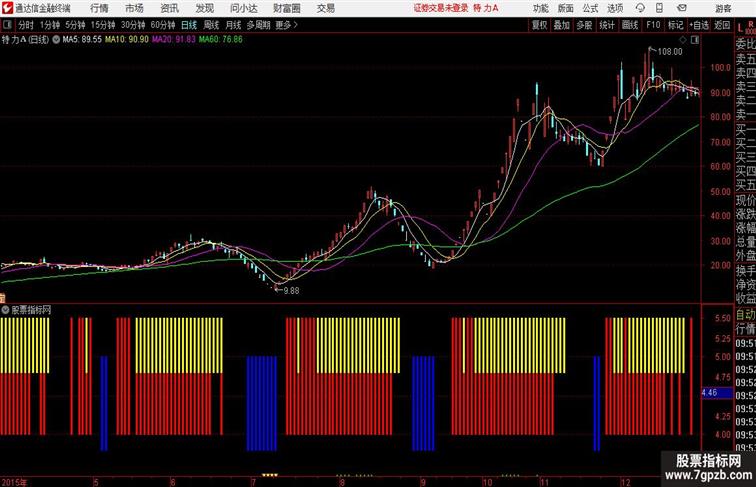The width and height of the screenshot is (756, 487).
Task: Switch to the 60分钟 period tab
Action: (162, 25)
